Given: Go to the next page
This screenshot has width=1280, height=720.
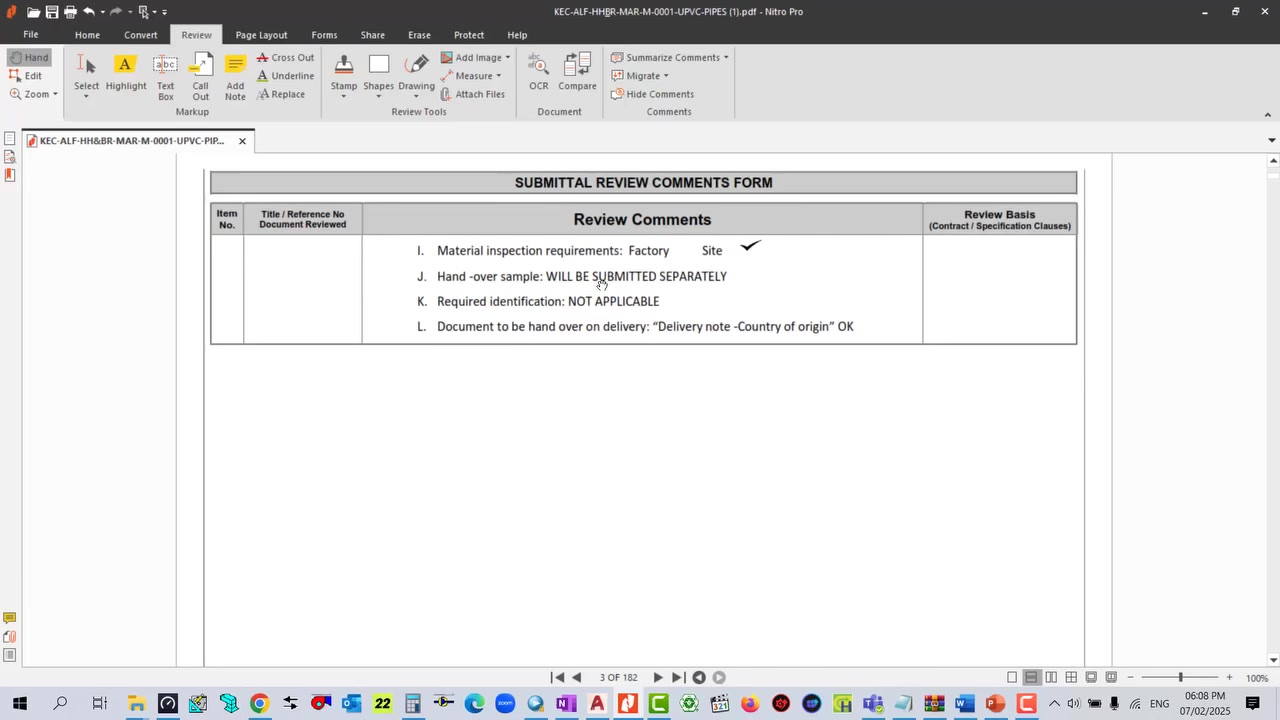Looking at the screenshot, I should [x=658, y=678].
